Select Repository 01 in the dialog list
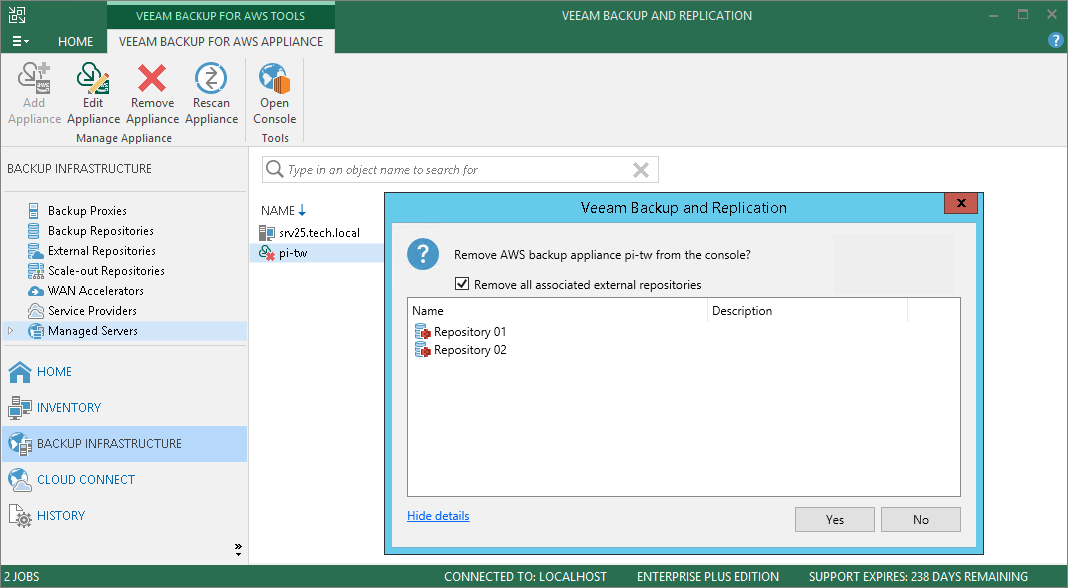Viewport: 1068px width, 588px height. [x=470, y=332]
